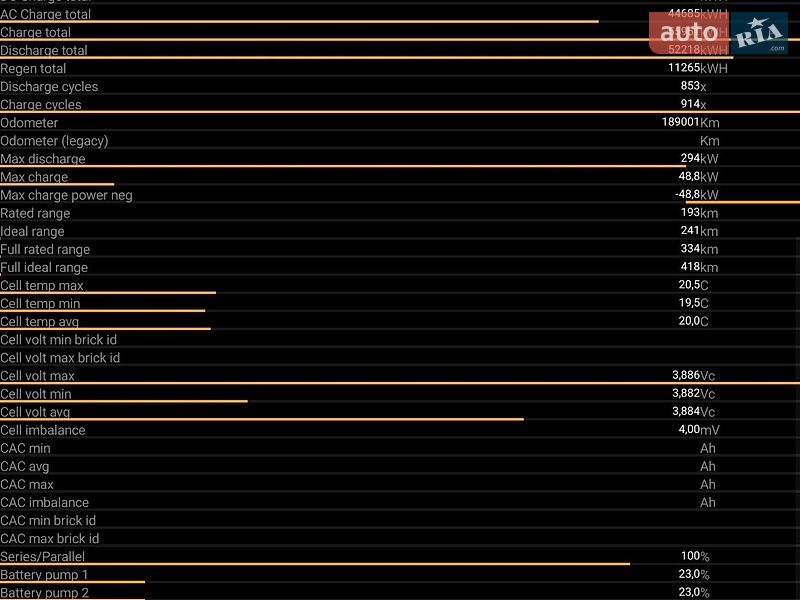The height and width of the screenshot is (600, 800).
Task: Select the 'Regen total' label
Action: 33,68
